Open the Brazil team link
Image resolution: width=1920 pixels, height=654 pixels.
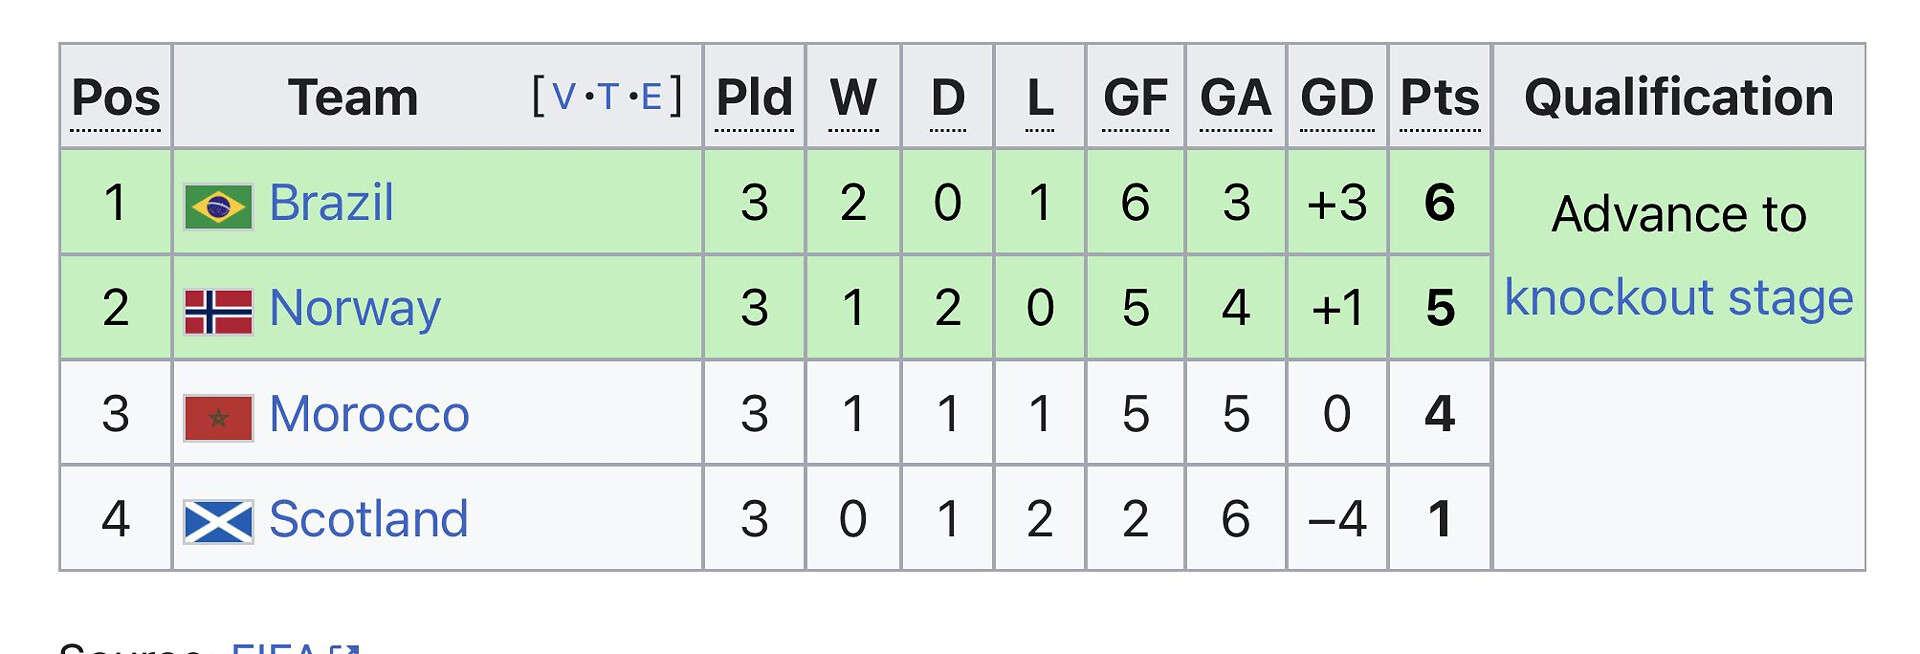click(331, 203)
